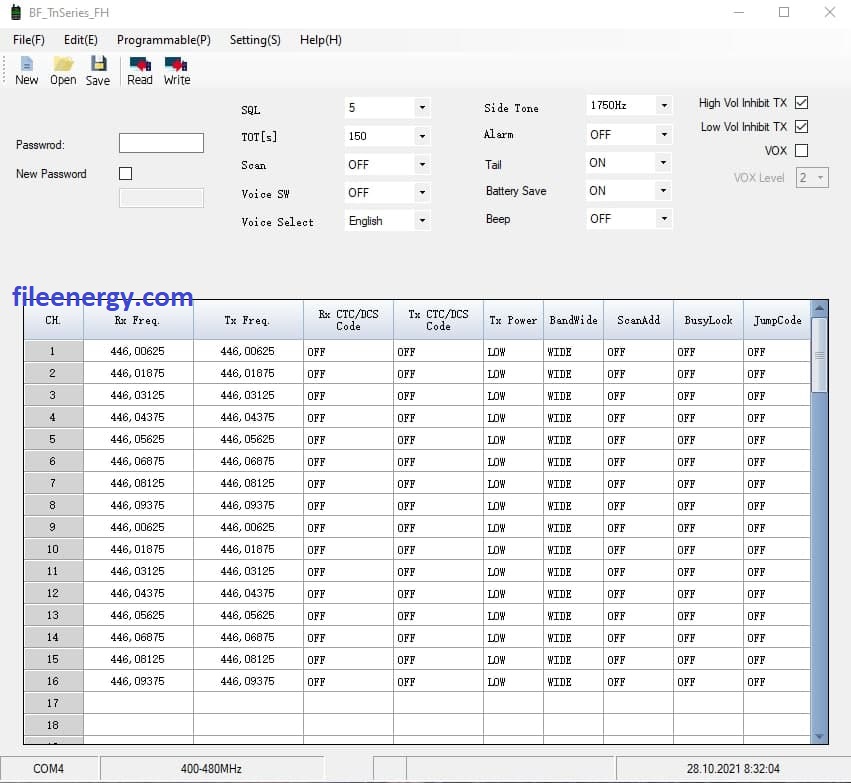Click the Password input field
851x783 pixels.
click(161, 143)
